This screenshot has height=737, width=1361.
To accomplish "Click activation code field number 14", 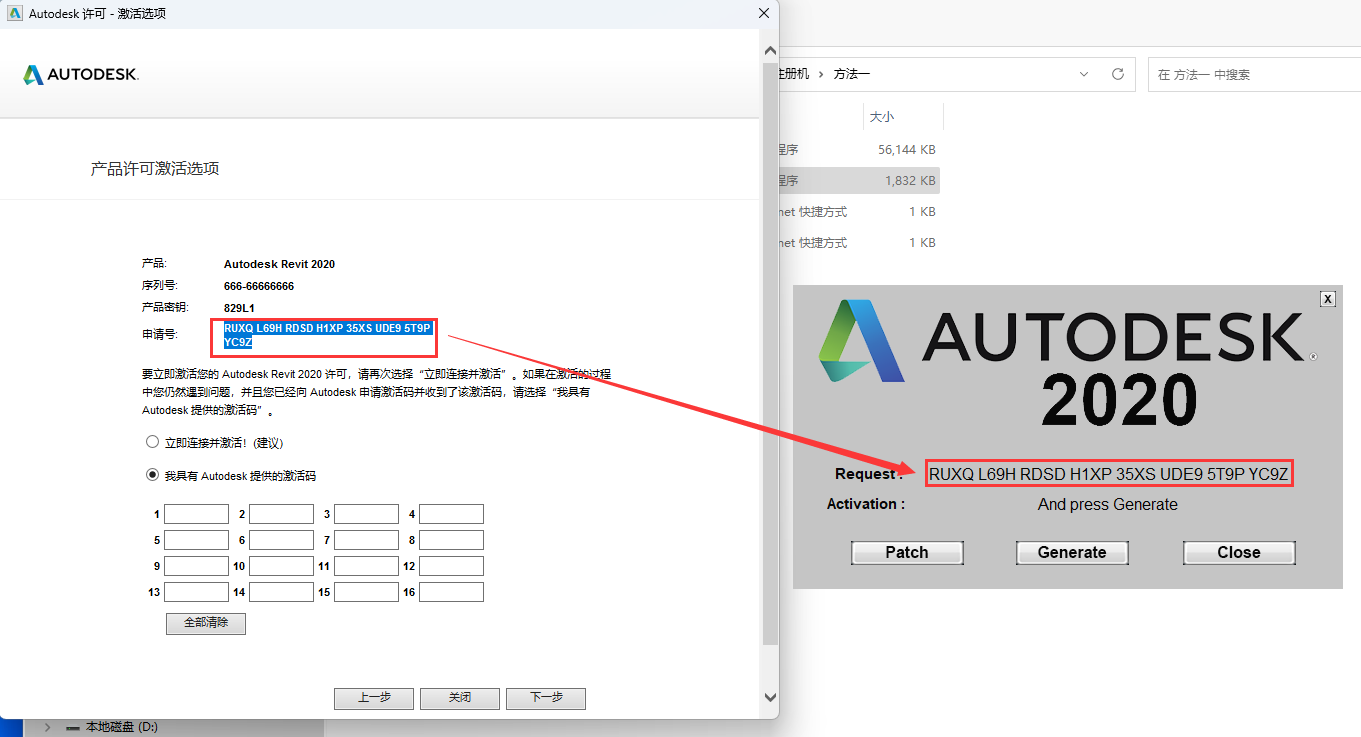I will coord(282,592).
